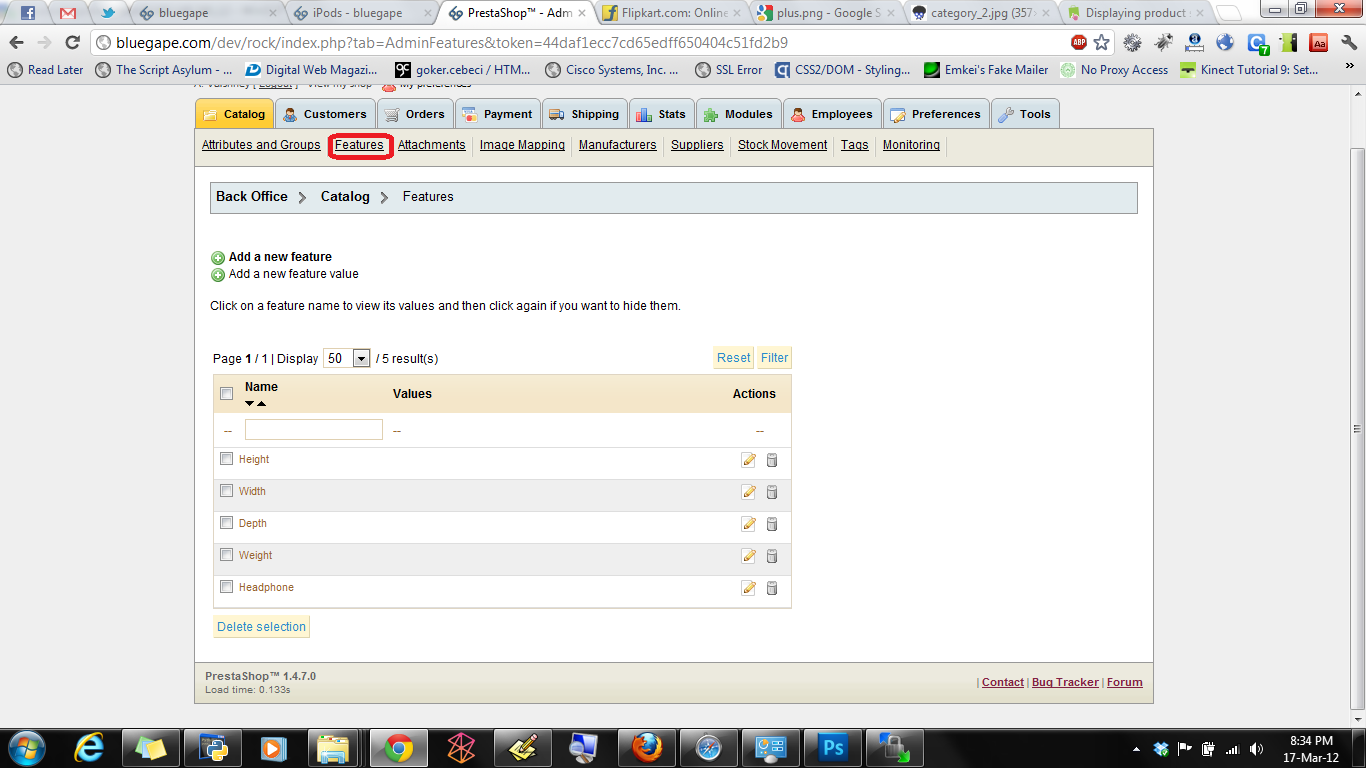Edit the Width feature with pencil icon
1366x768 pixels.
click(748, 492)
